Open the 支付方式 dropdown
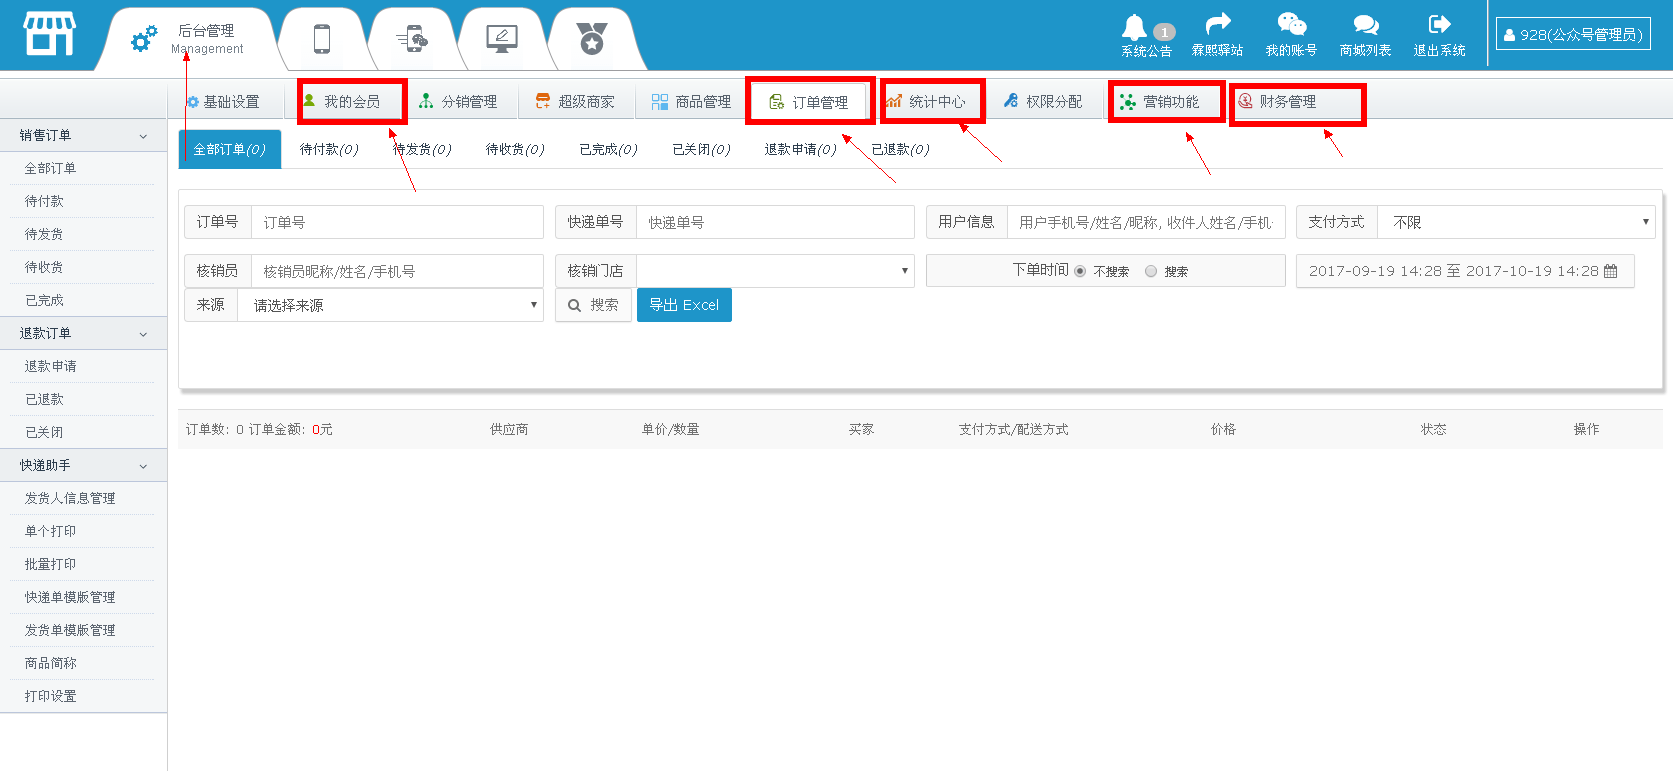This screenshot has width=1673, height=771. [1515, 222]
